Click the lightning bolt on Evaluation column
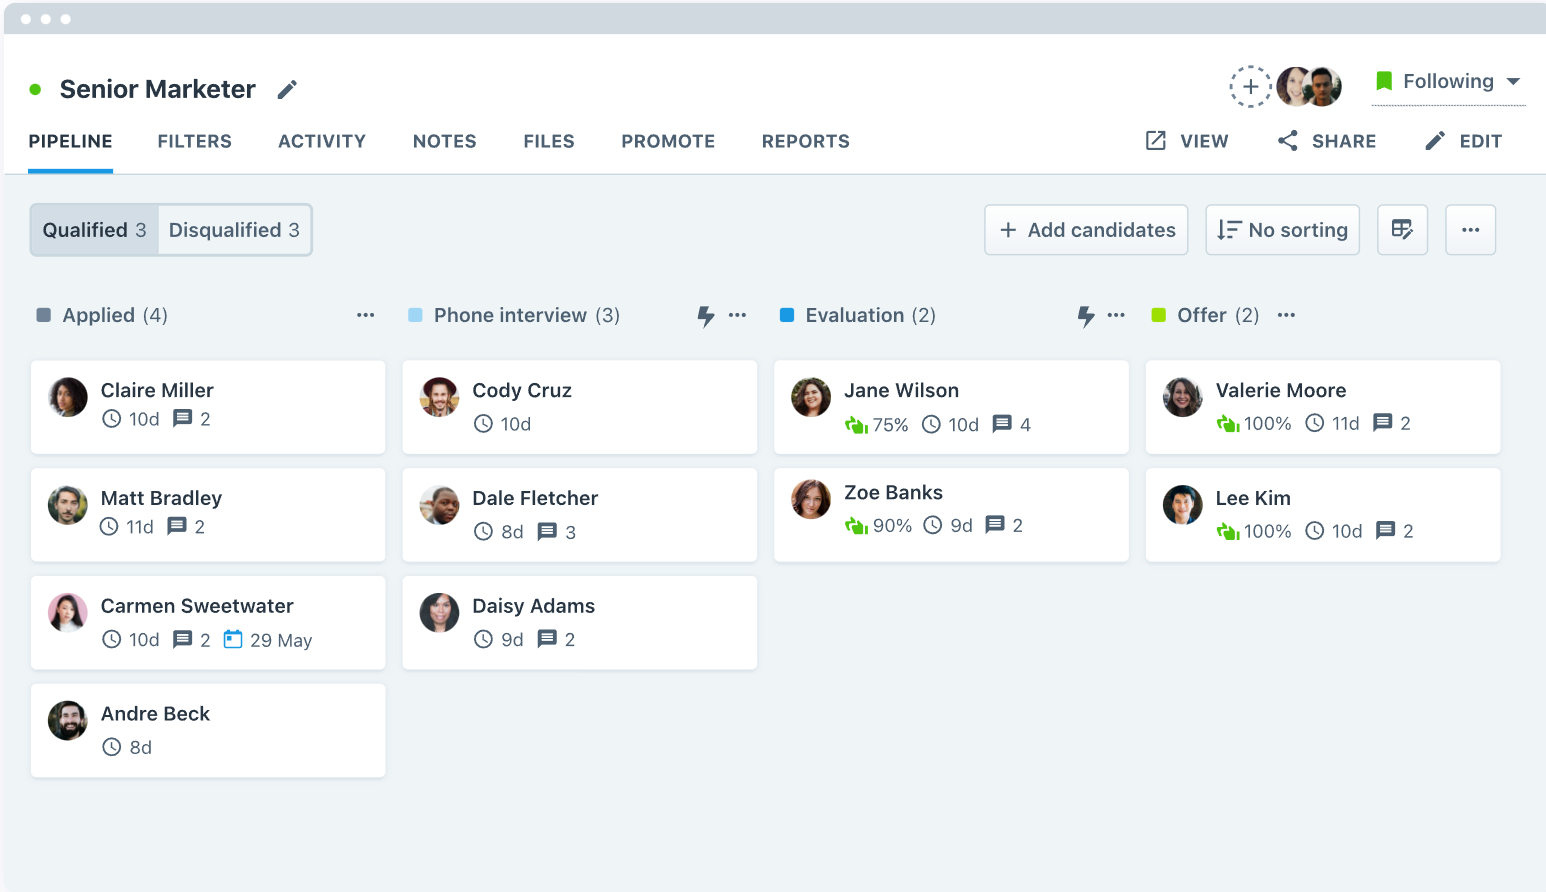This screenshot has width=1546, height=892. tap(1086, 316)
